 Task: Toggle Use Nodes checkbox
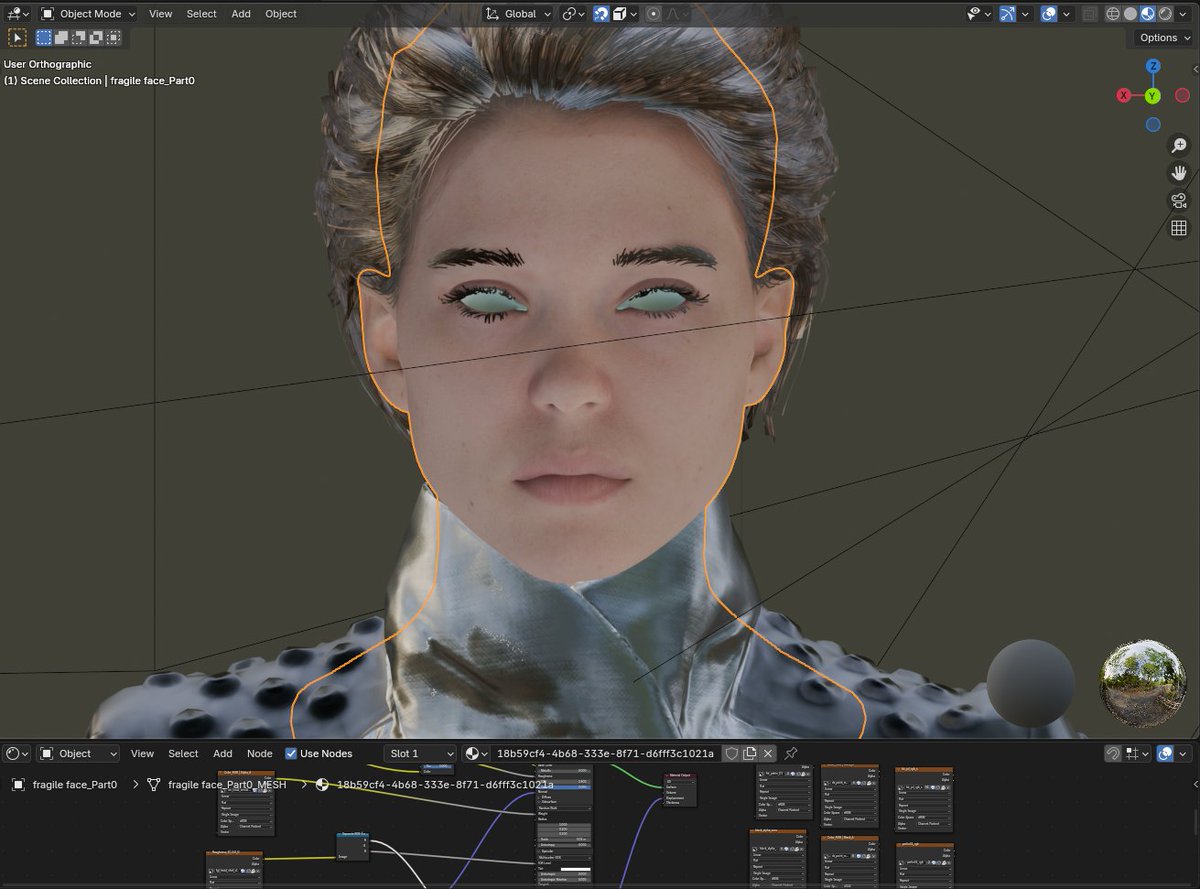coord(291,753)
